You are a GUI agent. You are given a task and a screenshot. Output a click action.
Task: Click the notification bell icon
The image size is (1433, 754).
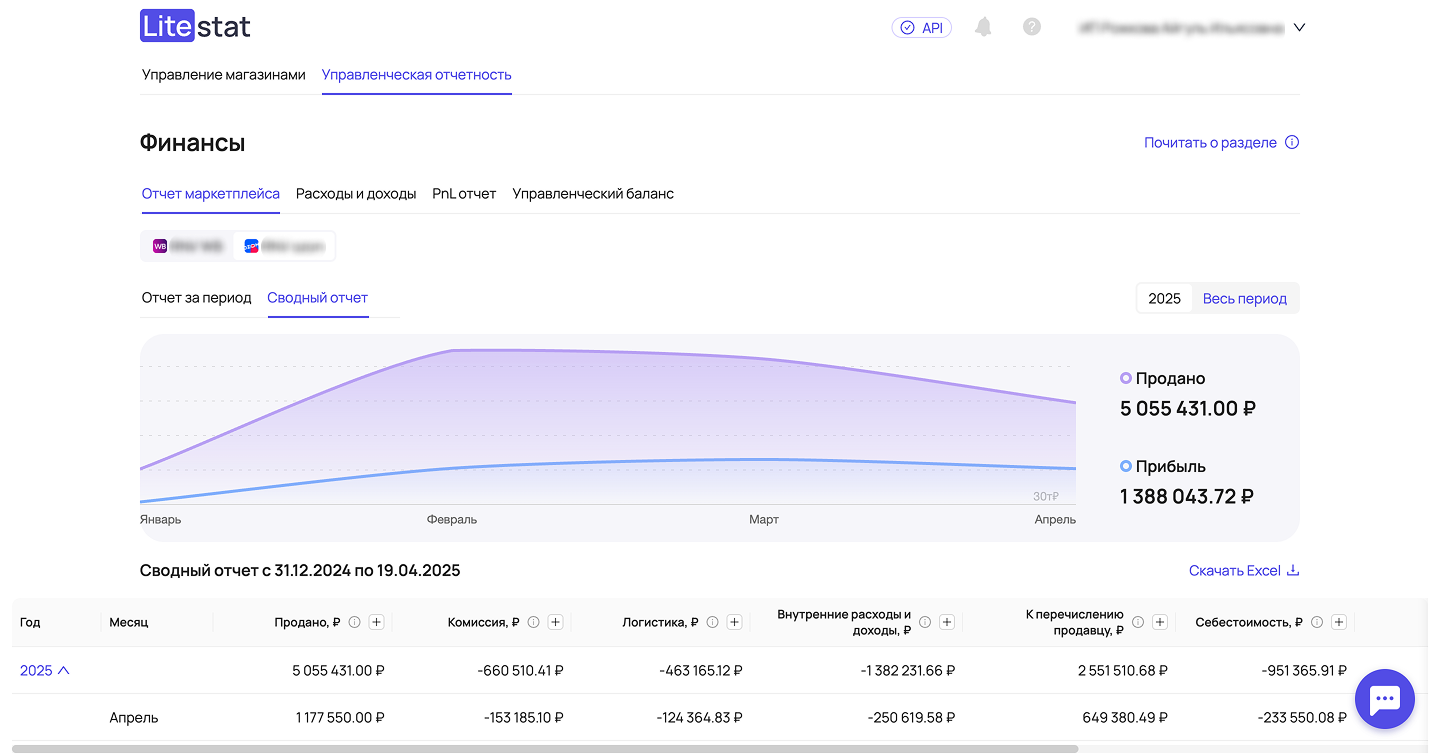click(983, 28)
